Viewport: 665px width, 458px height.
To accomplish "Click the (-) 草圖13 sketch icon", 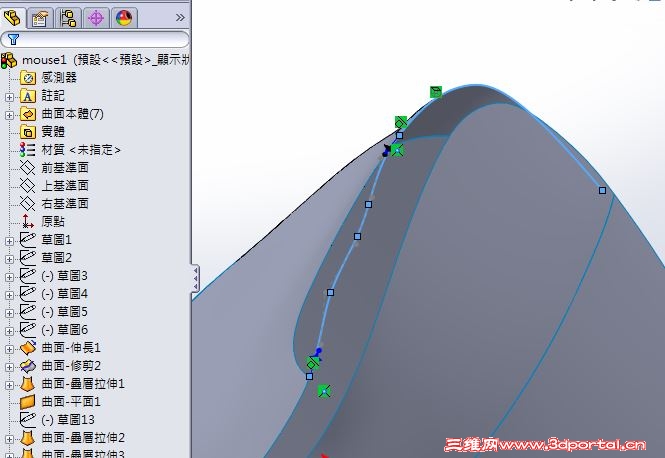I will 28,419.
